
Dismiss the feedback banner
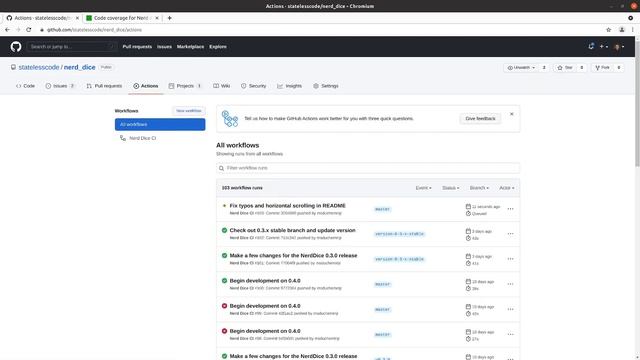click(x=511, y=114)
